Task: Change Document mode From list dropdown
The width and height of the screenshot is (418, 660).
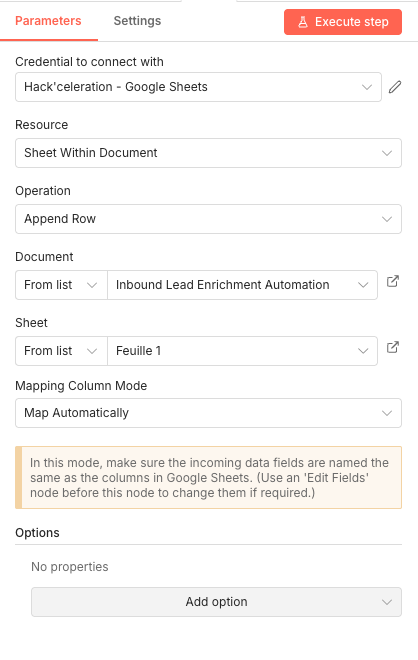Action: (x=61, y=285)
